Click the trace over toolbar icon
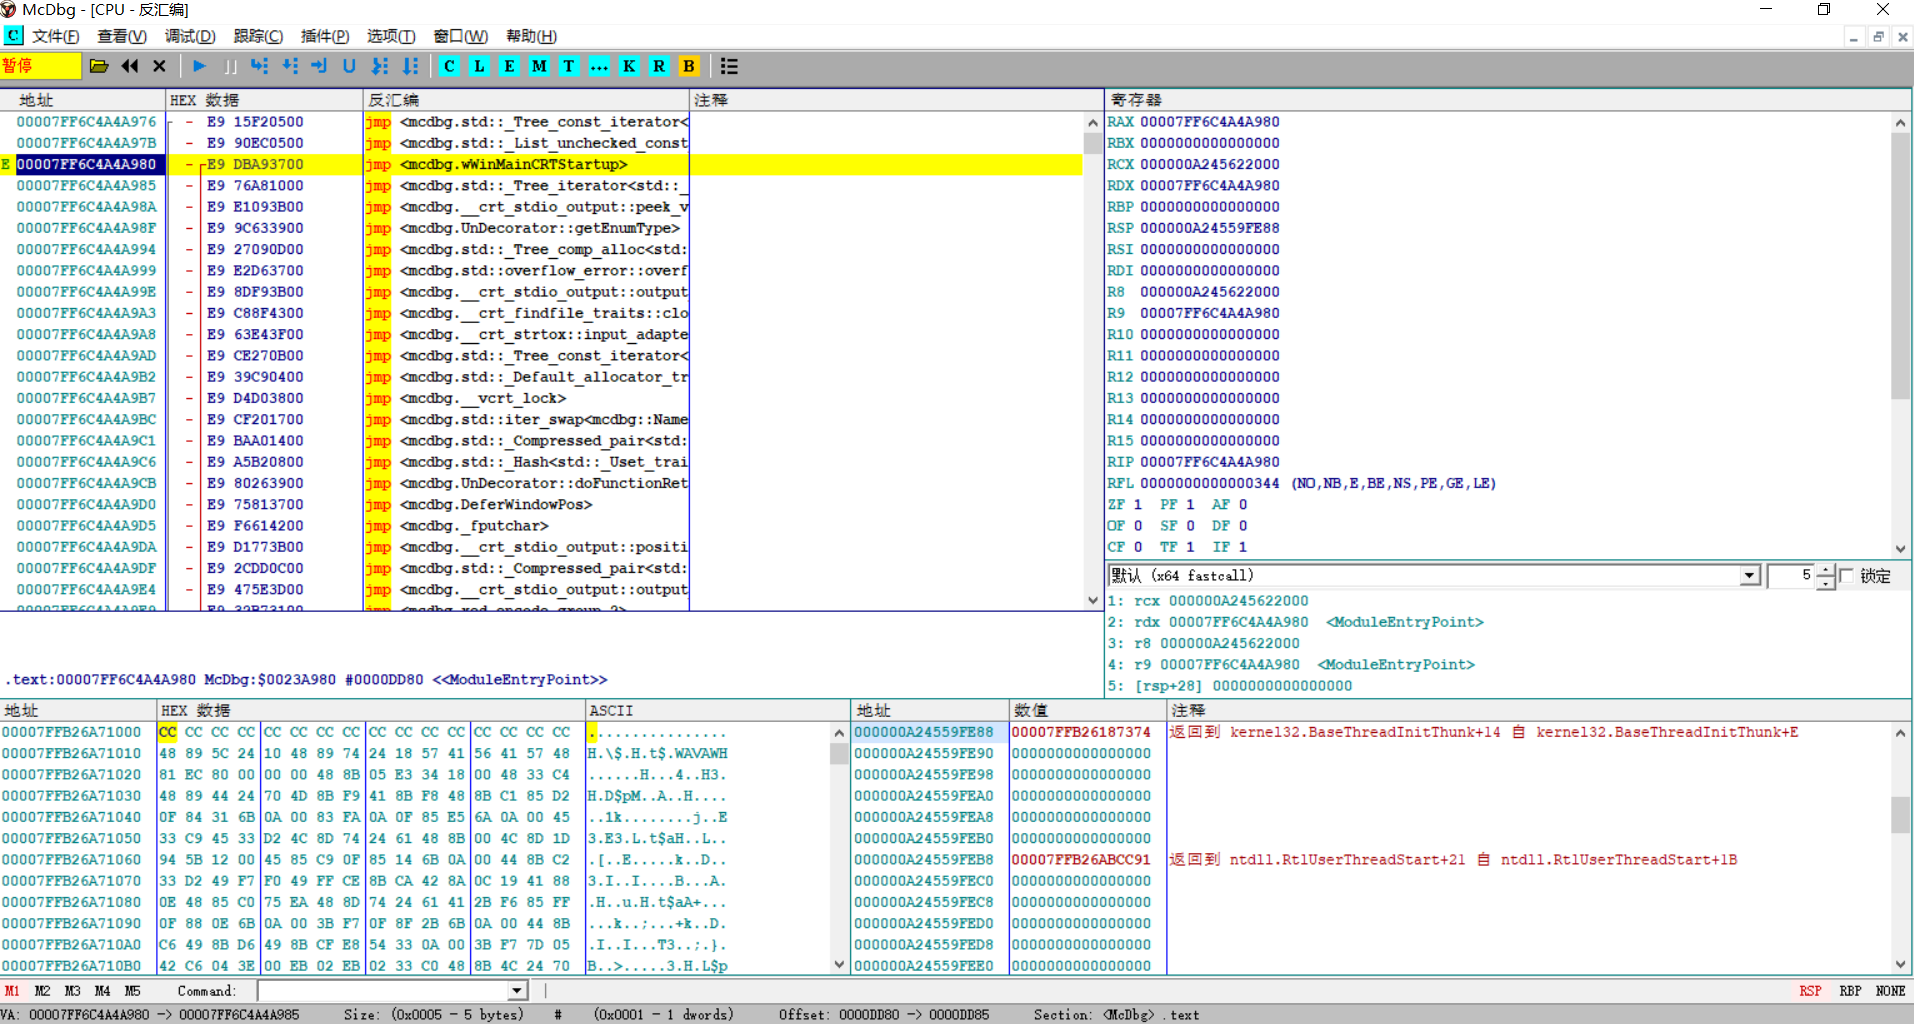 pyautogui.click(x=410, y=66)
